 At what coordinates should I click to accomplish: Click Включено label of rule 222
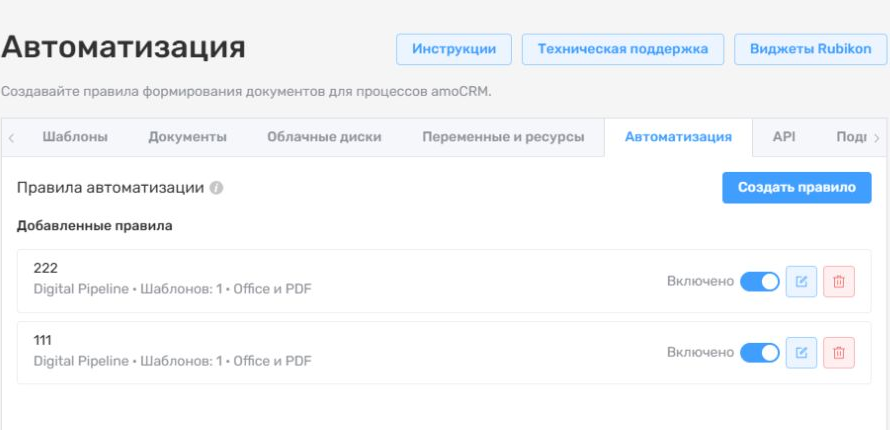pyautogui.click(x=700, y=281)
